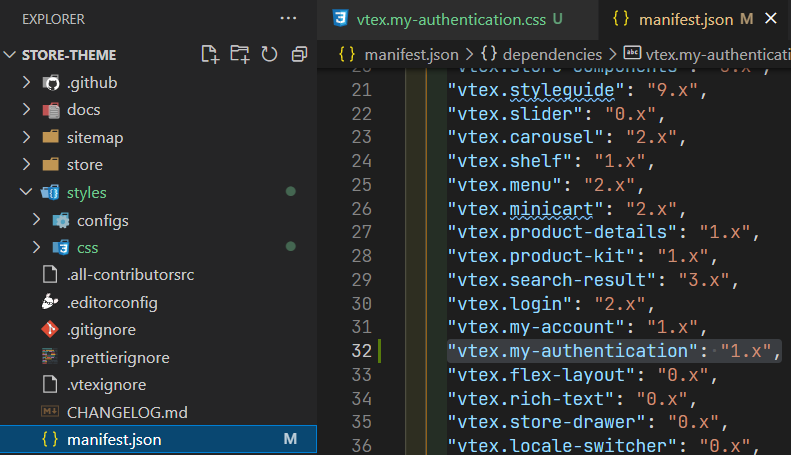Click the CHANGELOG.md markdown icon
The width and height of the screenshot is (791, 455).
click(x=50, y=412)
